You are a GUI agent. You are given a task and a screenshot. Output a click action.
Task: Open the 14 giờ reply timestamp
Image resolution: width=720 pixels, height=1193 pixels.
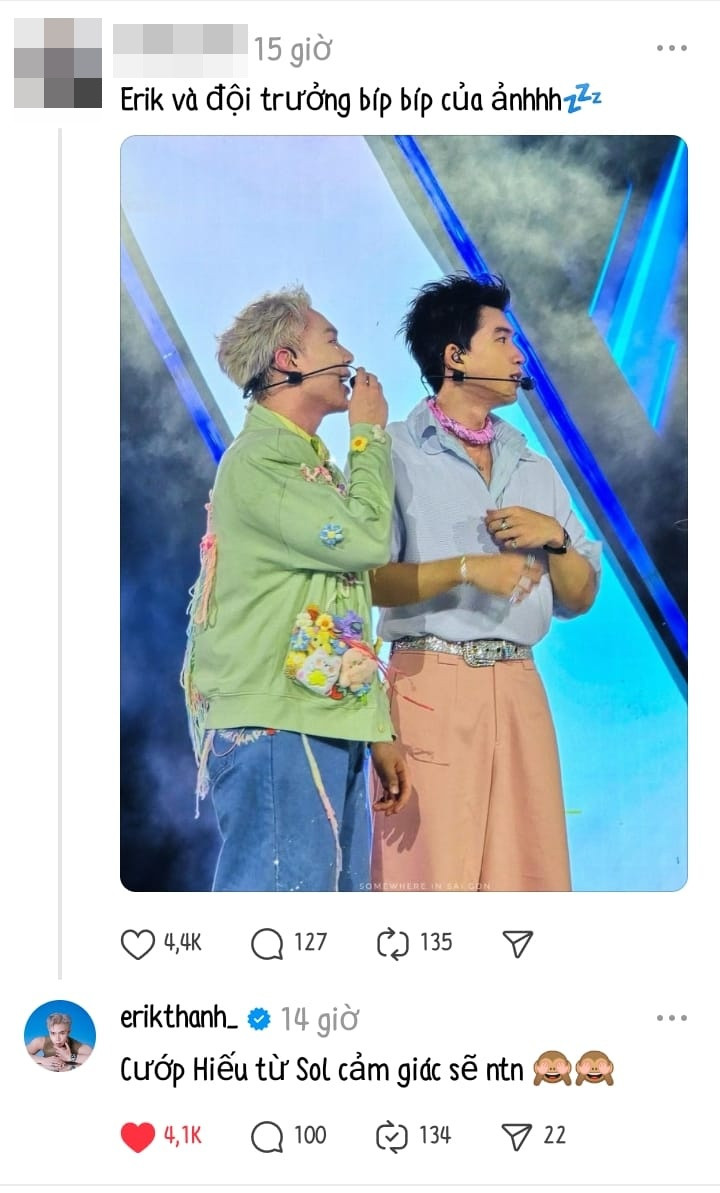pyautogui.click(x=320, y=1020)
